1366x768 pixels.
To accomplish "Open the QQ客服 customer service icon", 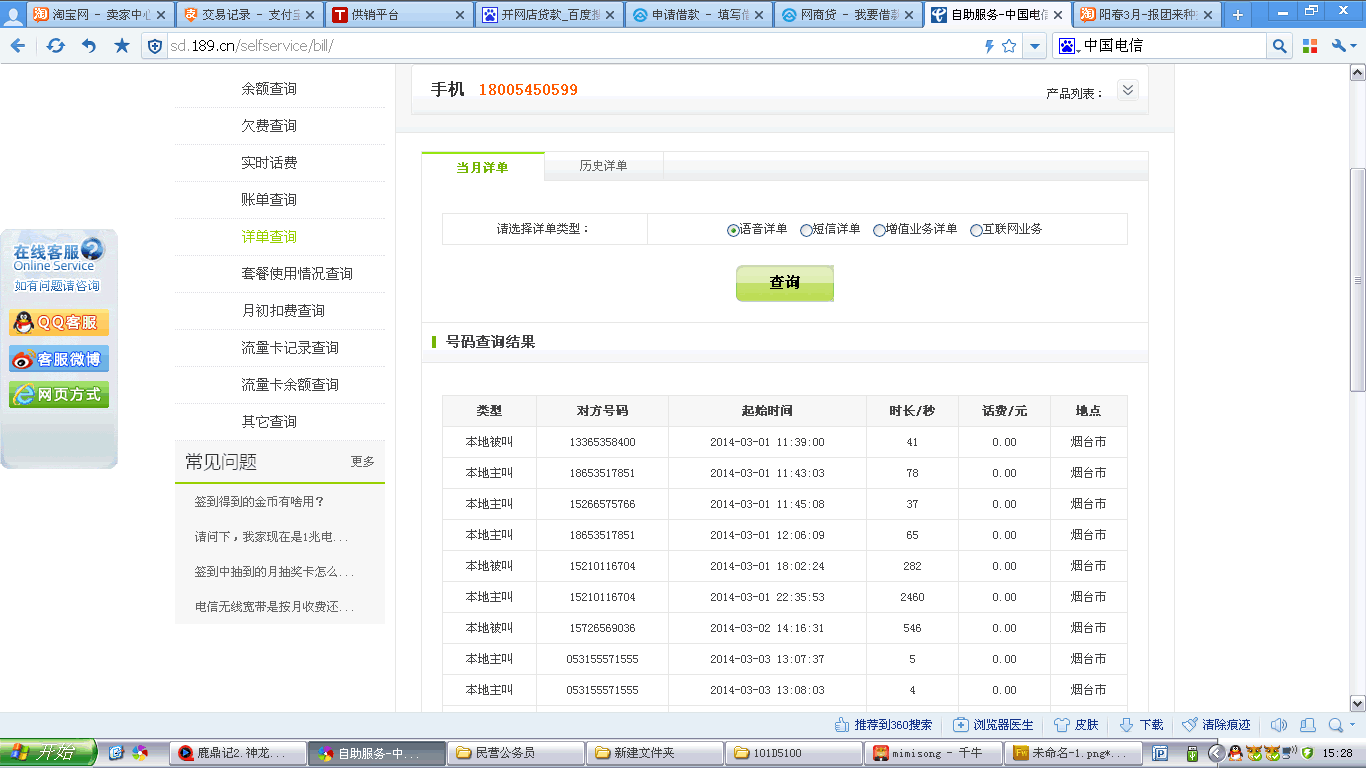I will (x=59, y=322).
